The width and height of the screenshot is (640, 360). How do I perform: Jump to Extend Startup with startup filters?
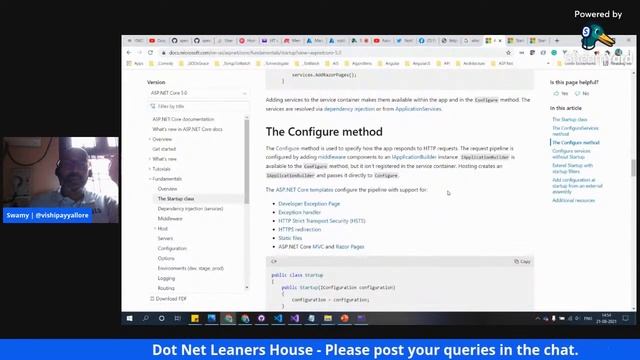pyautogui.click(x=572, y=168)
